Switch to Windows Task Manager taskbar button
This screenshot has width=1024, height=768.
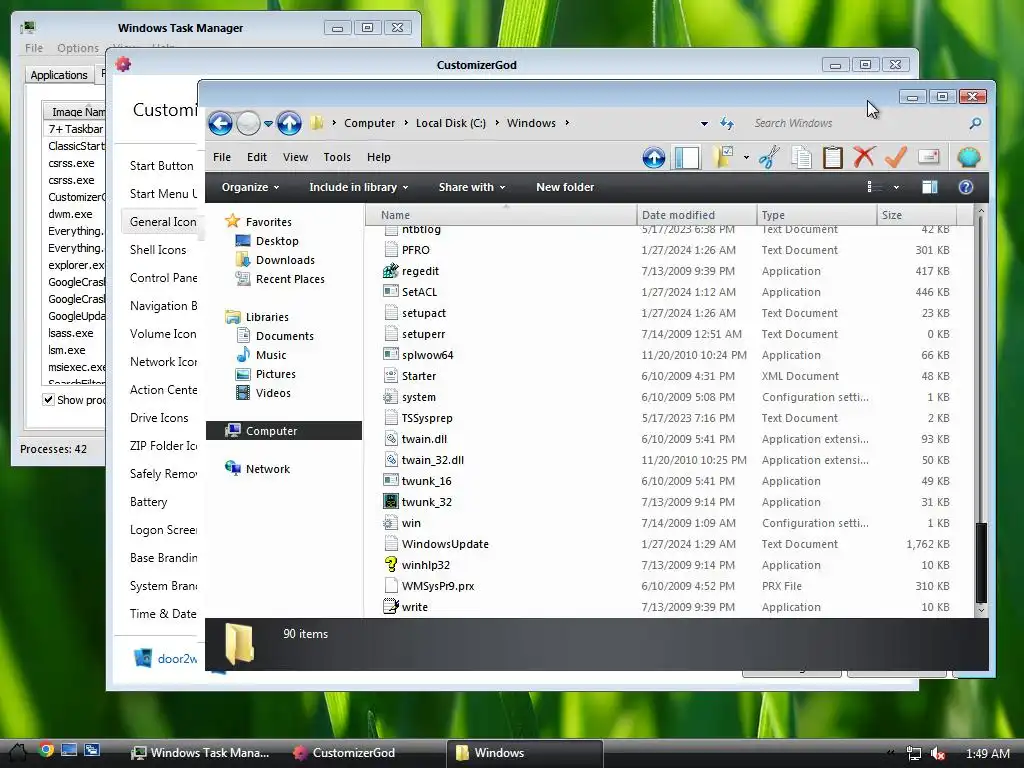(x=201, y=753)
